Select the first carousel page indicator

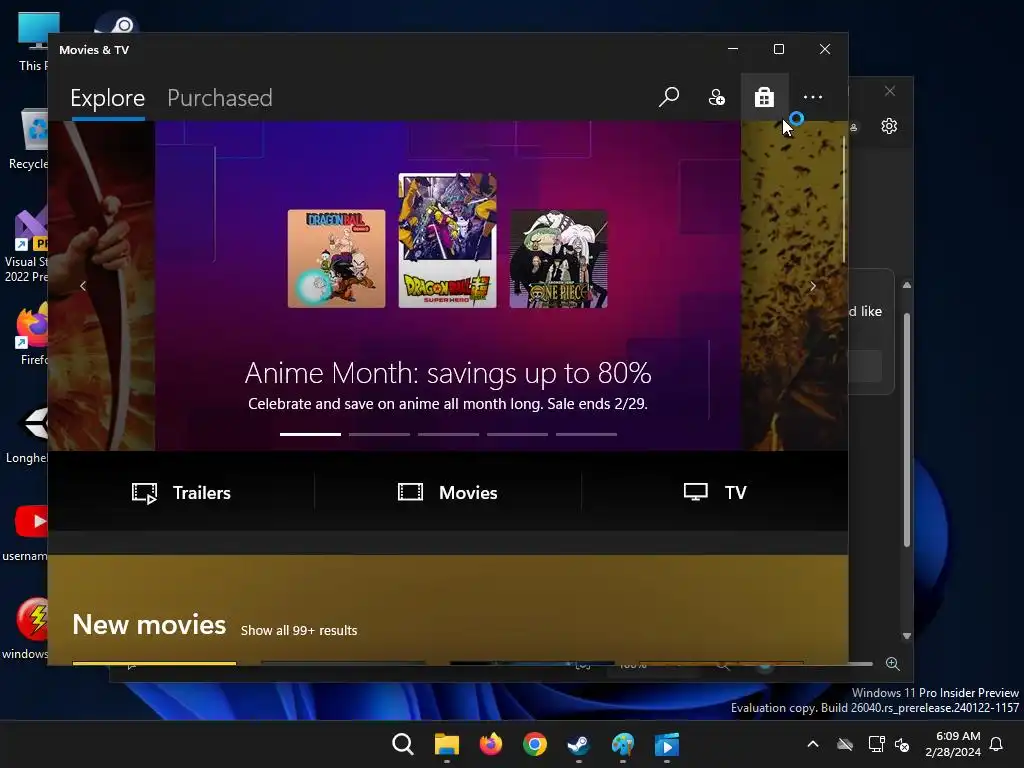(310, 434)
